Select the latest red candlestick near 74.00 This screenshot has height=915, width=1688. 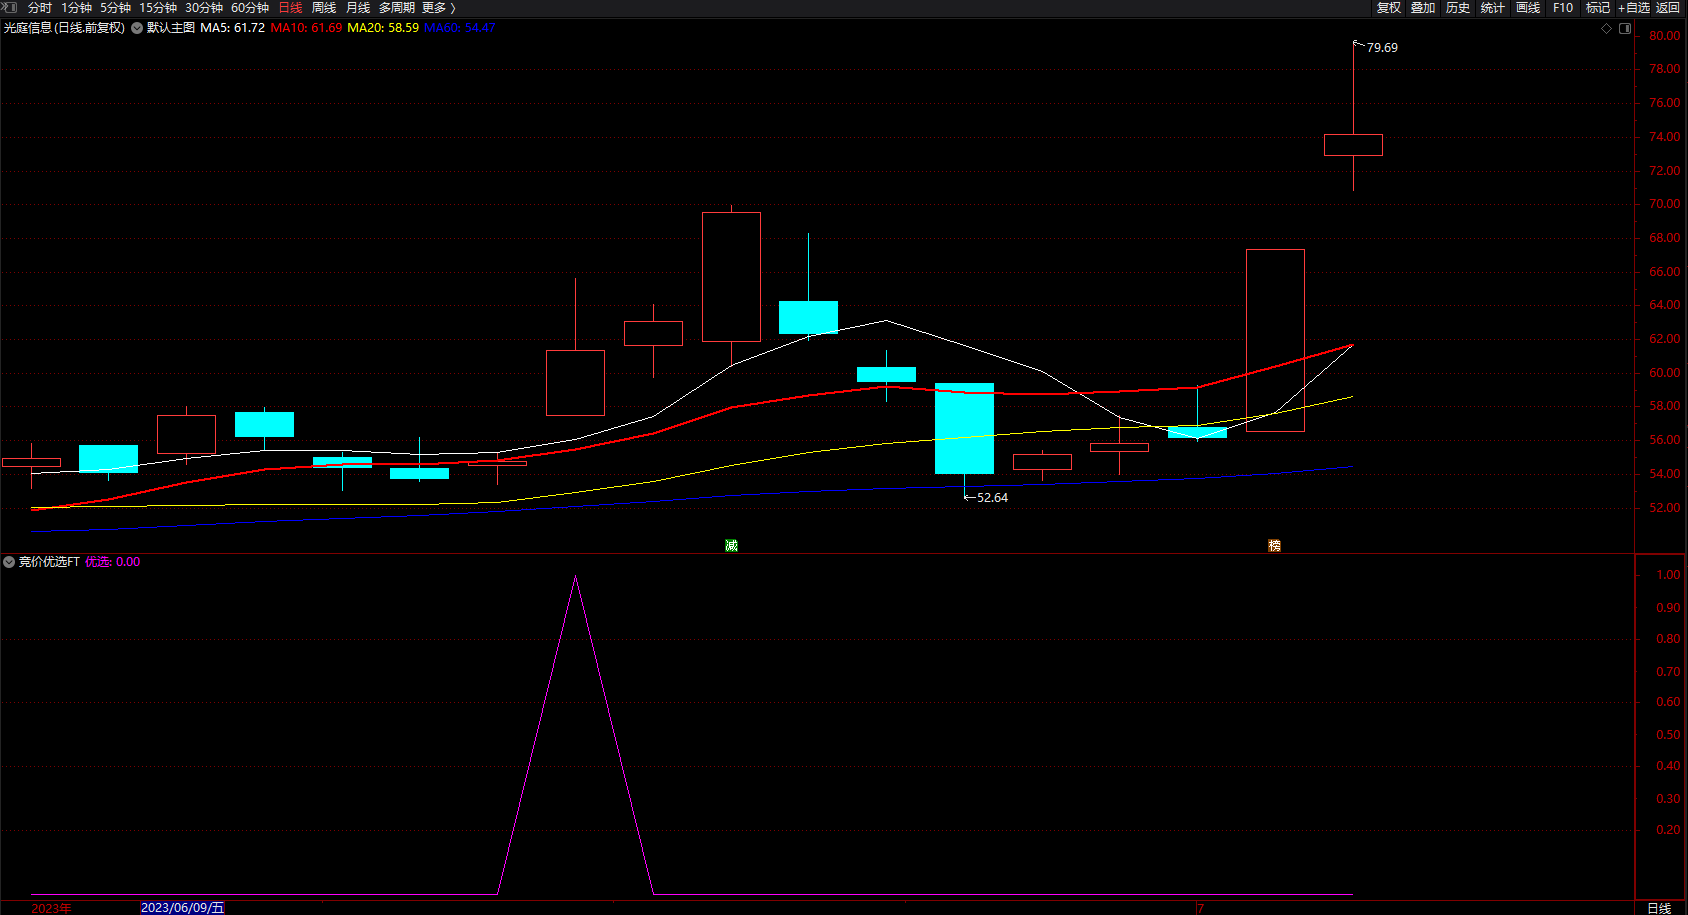pos(1353,145)
